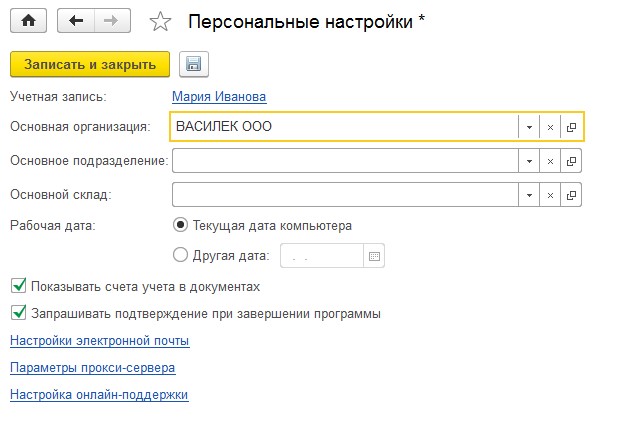Navigate forward with the right arrow
The width and height of the screenshot is (617, 438).
112,20
